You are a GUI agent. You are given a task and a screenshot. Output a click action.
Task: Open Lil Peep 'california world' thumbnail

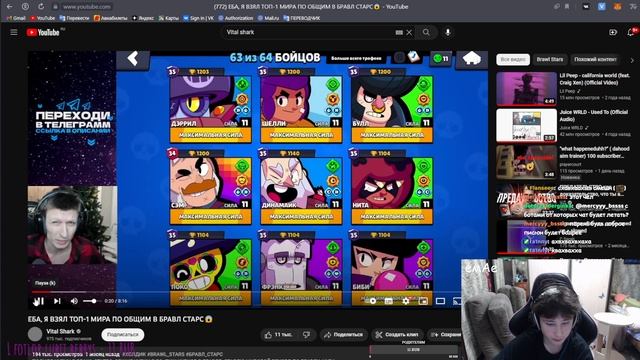click(527, 89)
